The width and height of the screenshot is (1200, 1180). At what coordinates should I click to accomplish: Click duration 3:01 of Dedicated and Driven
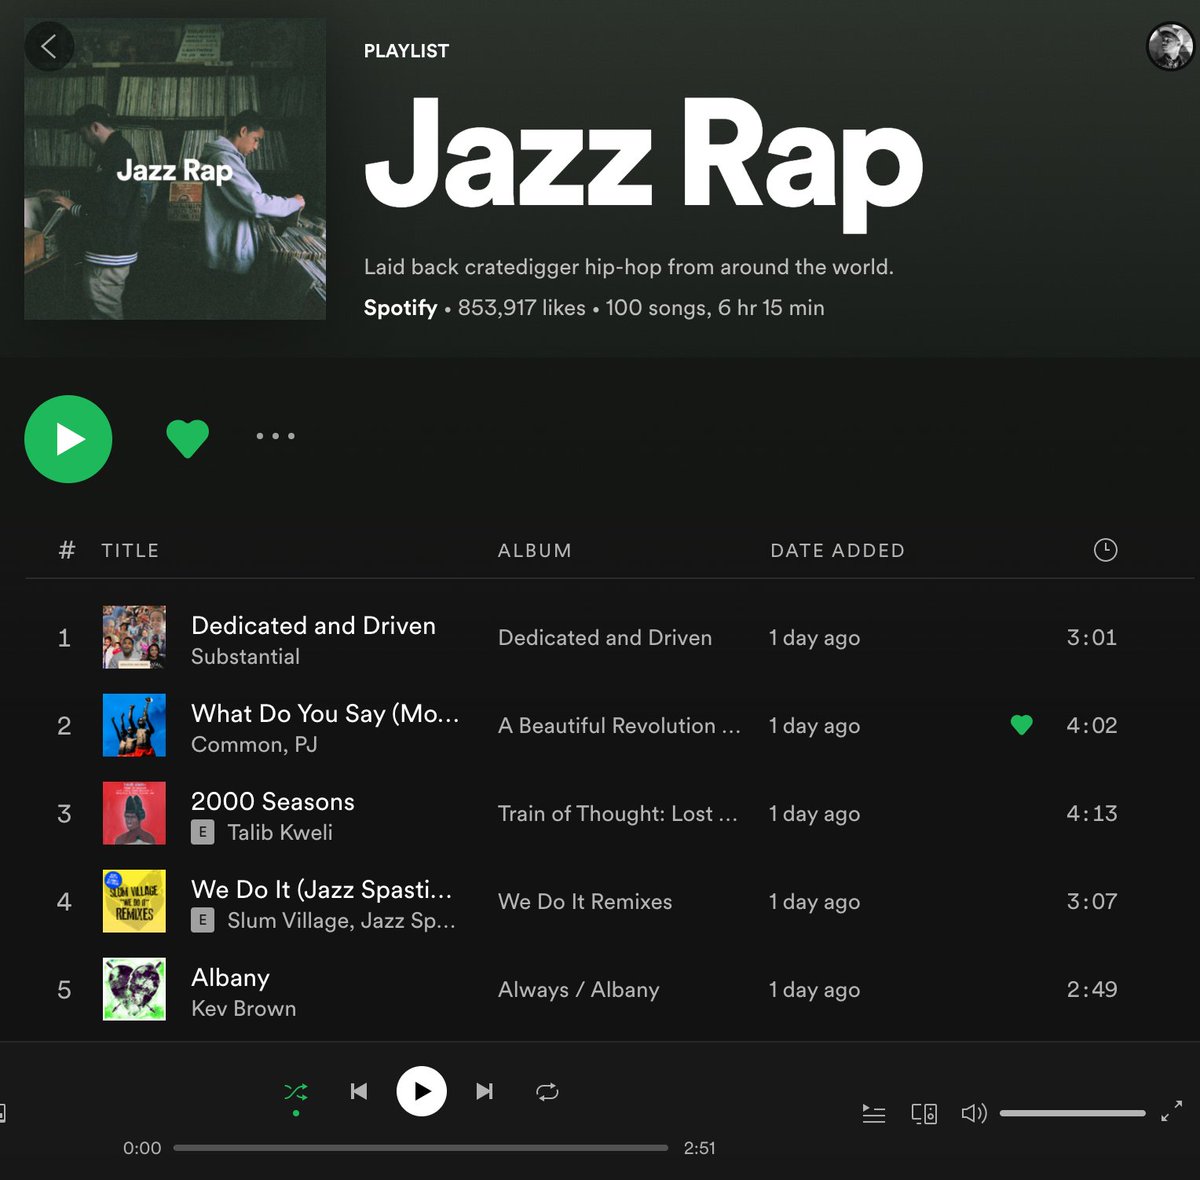(1092, 637)
